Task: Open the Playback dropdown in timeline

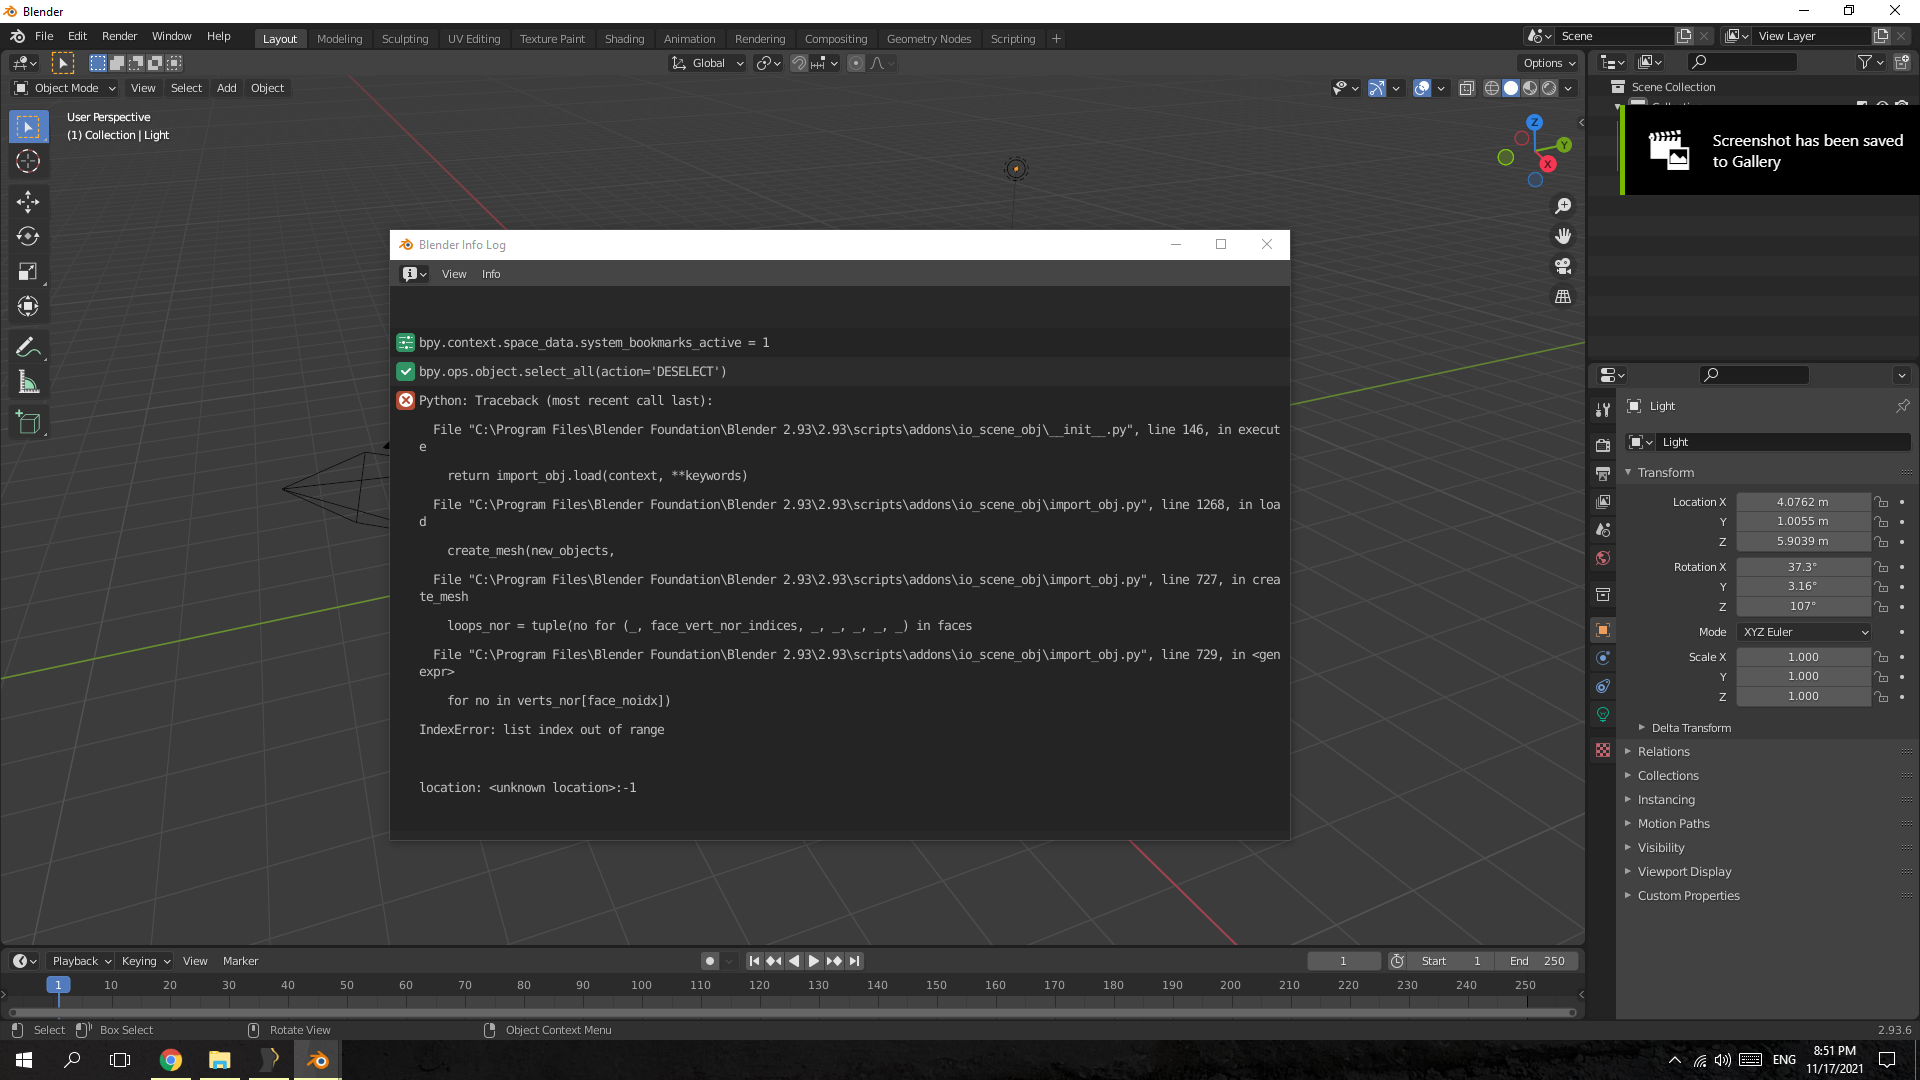Action: pos(81,961)
